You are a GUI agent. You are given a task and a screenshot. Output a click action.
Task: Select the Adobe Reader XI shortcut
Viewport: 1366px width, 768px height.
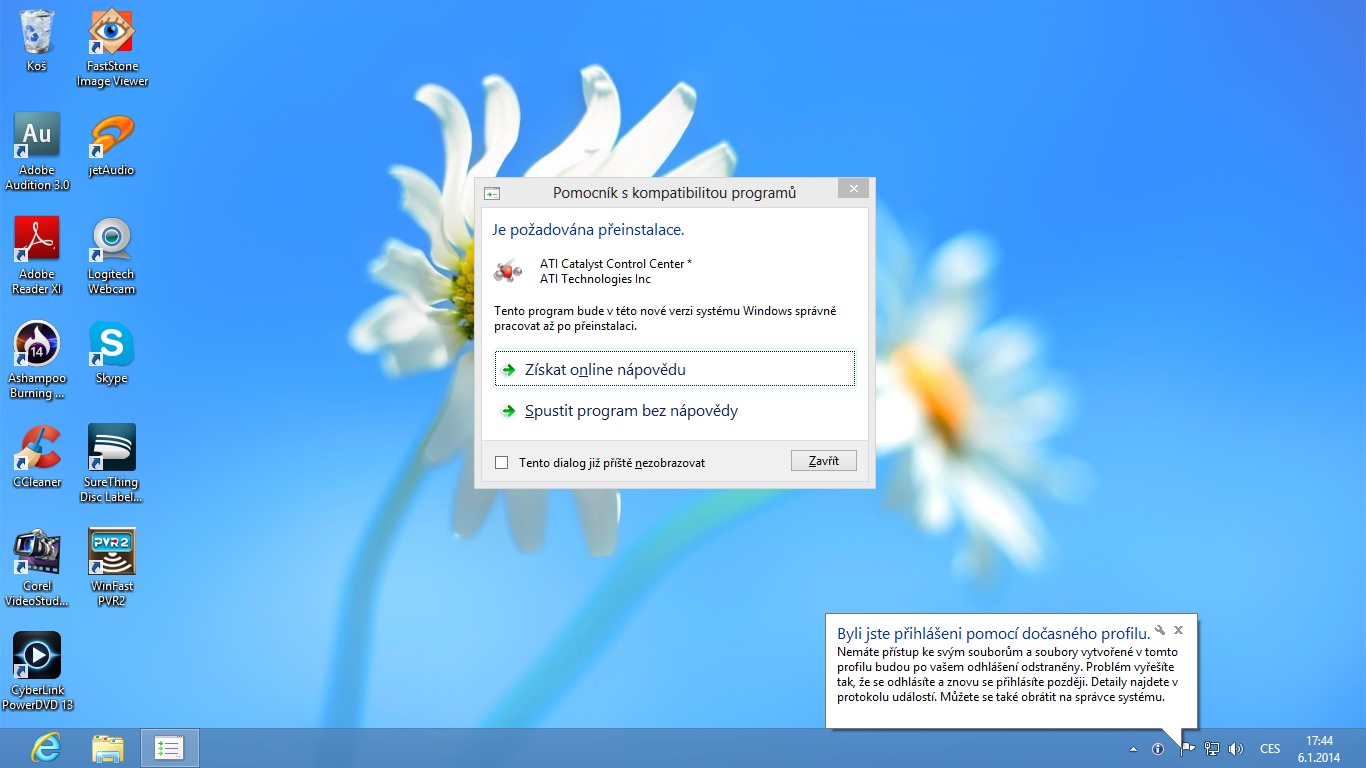37,256
